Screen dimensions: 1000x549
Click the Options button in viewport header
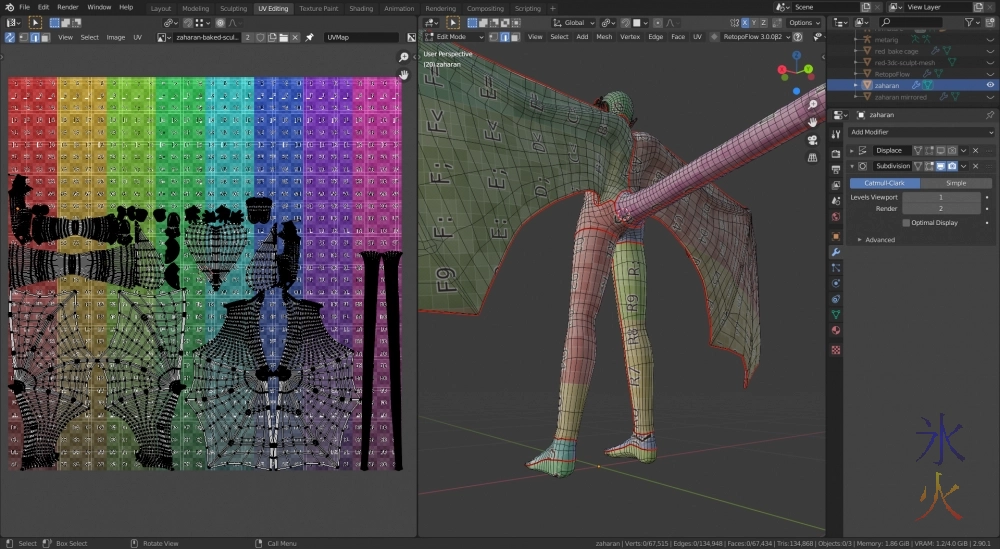[x=803, y=22]
